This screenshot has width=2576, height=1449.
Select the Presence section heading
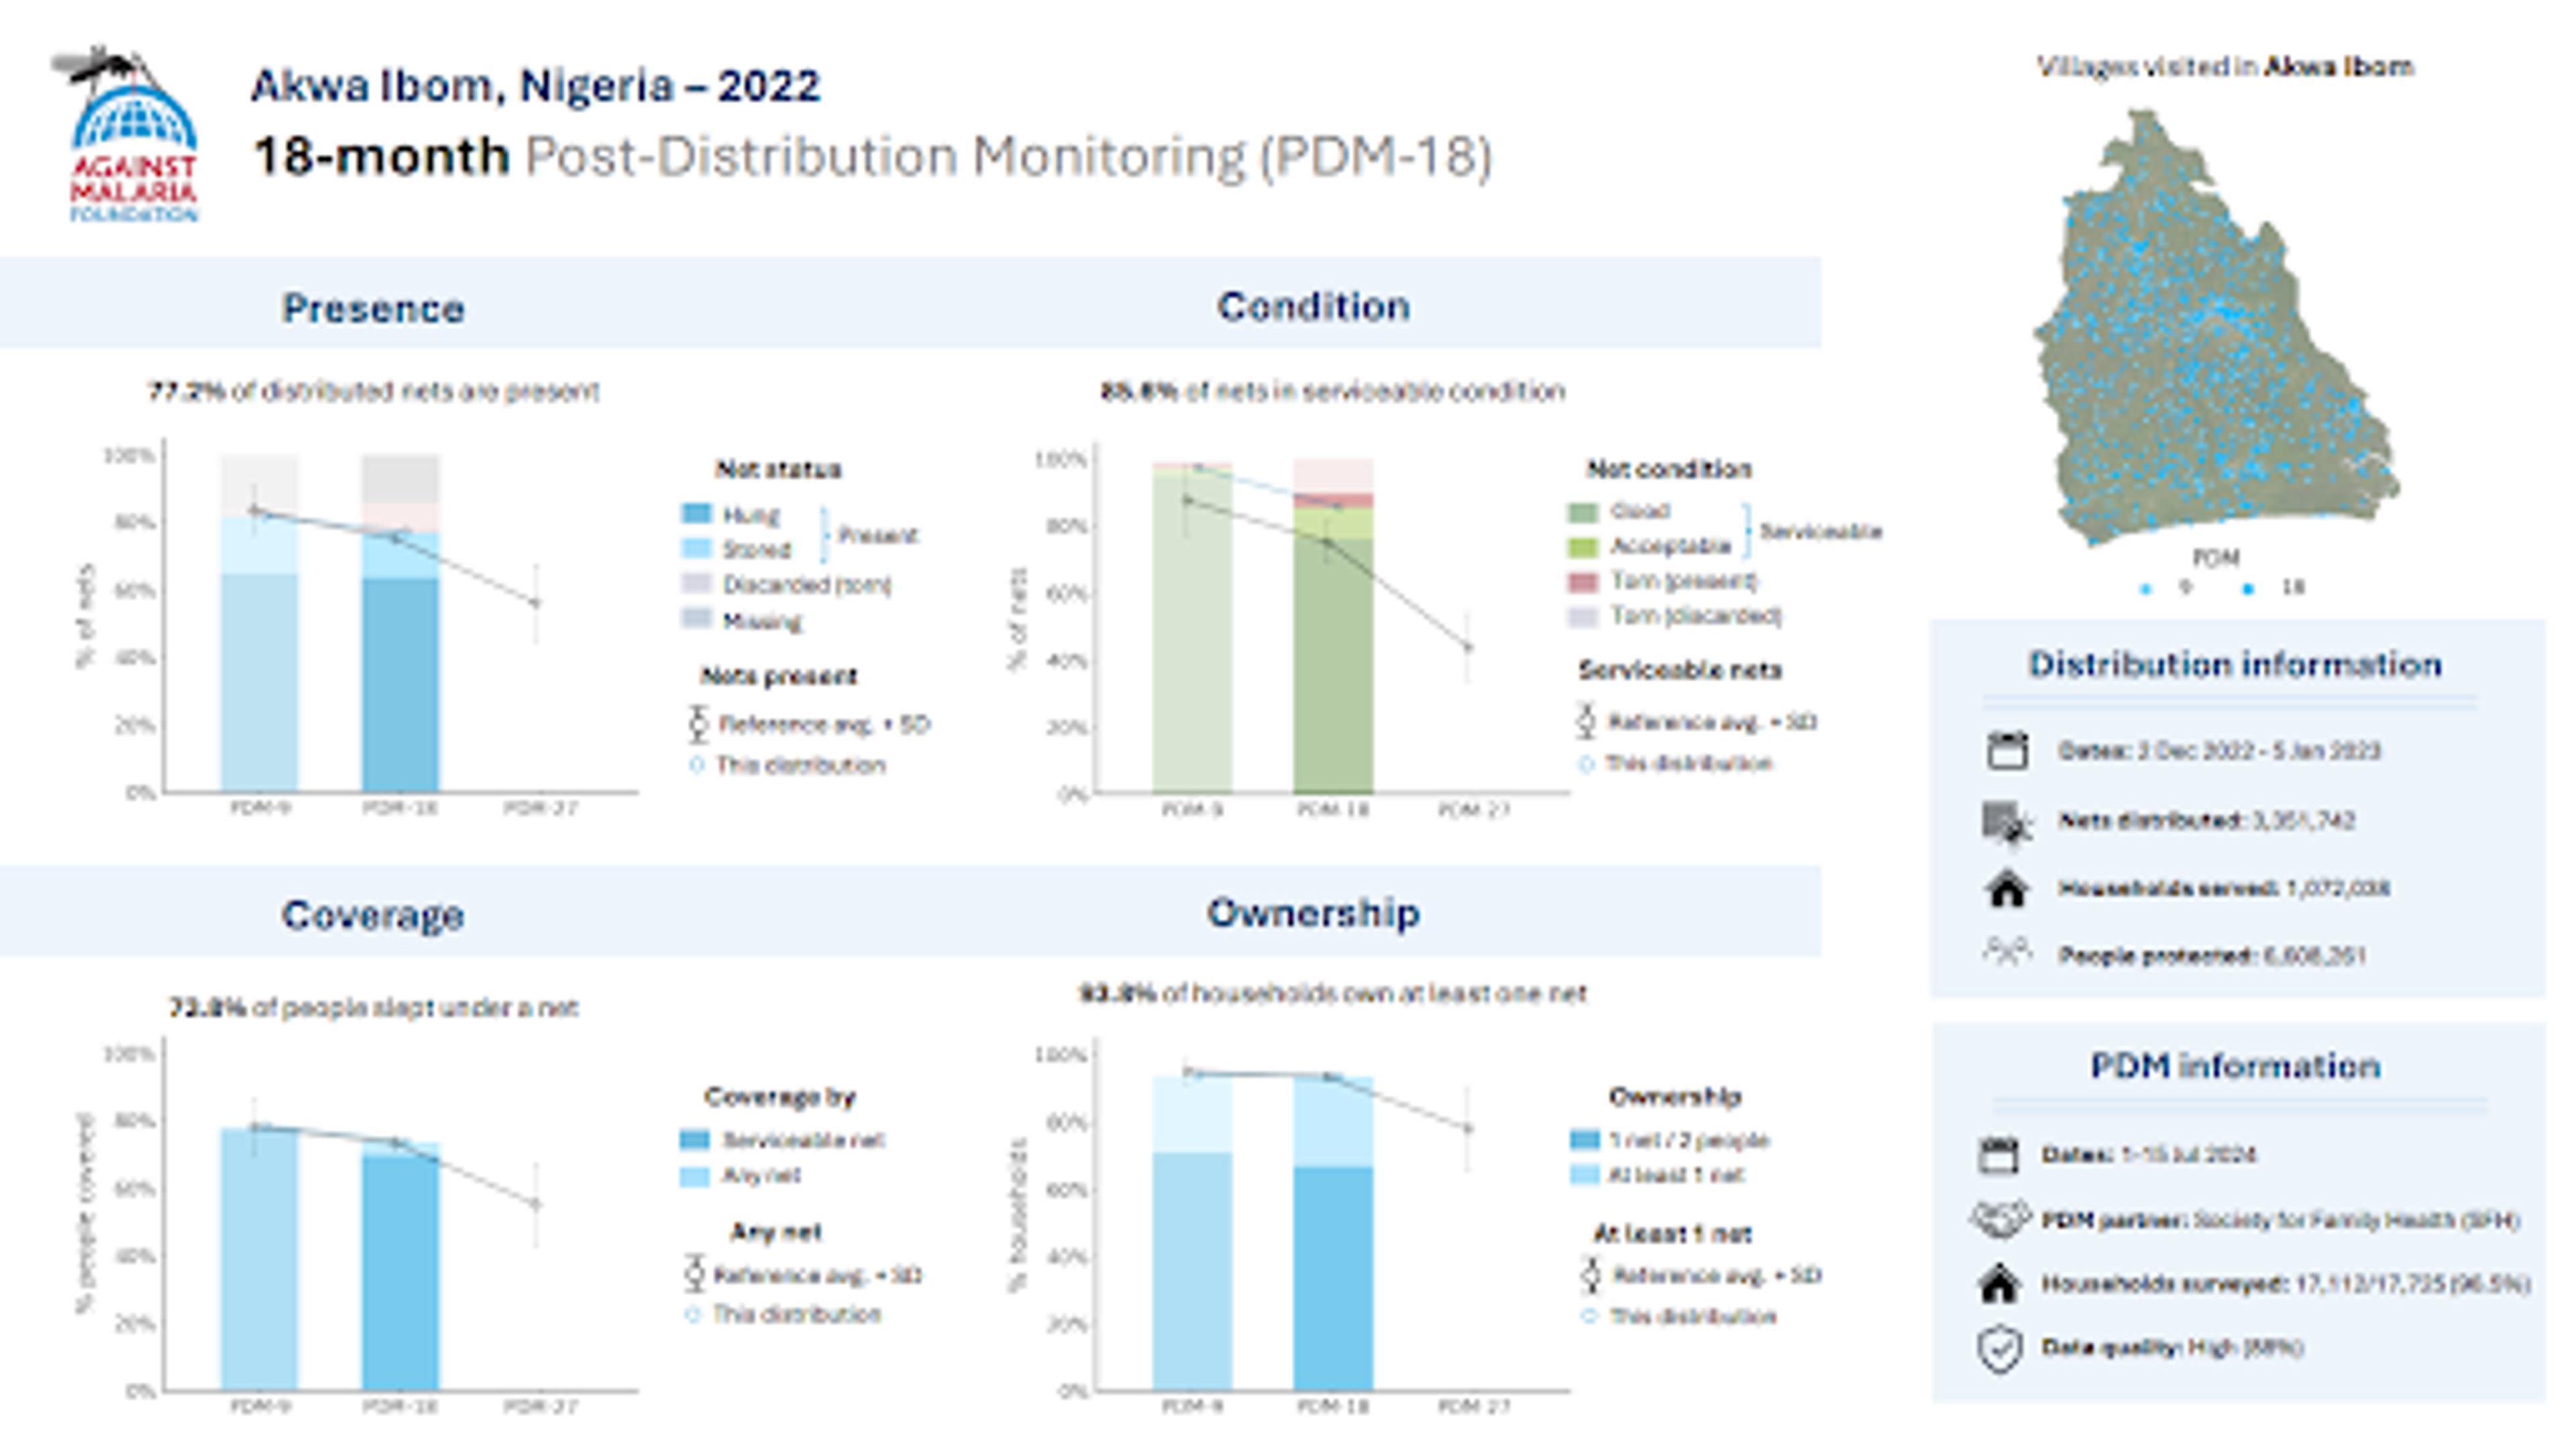[x=373, y=308]
